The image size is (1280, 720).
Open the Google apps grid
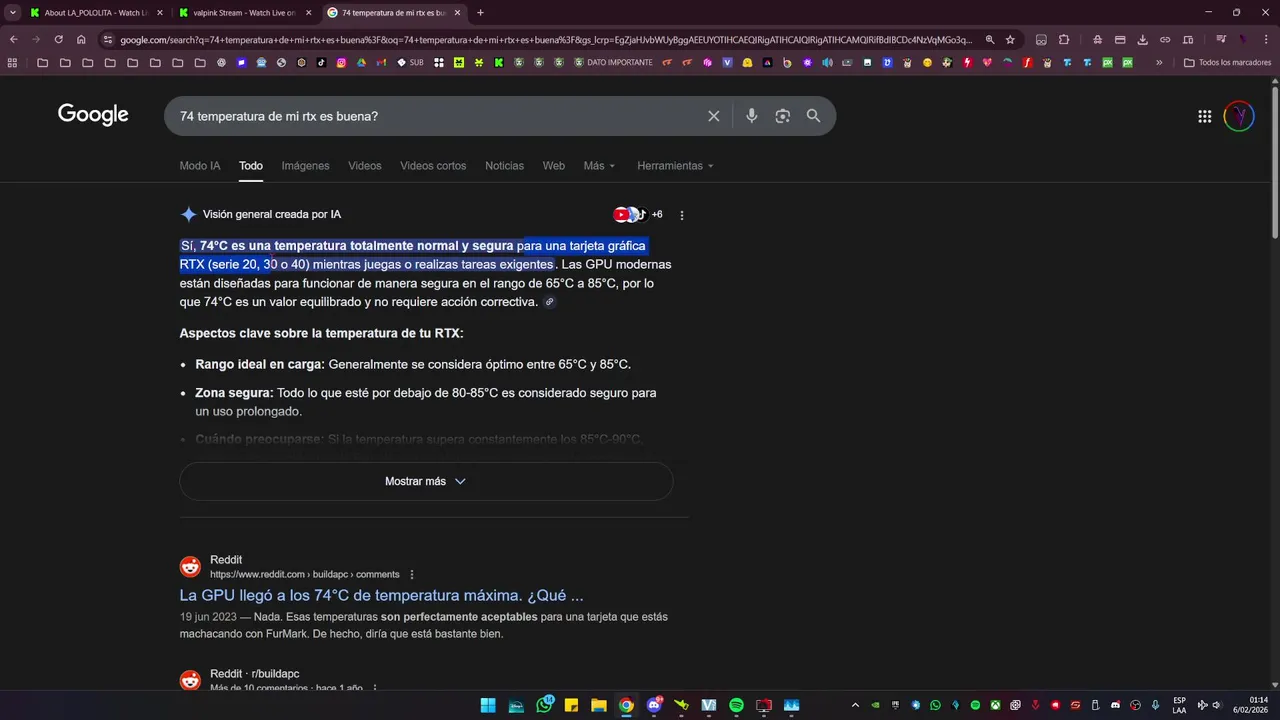(x=1205, y=116)
